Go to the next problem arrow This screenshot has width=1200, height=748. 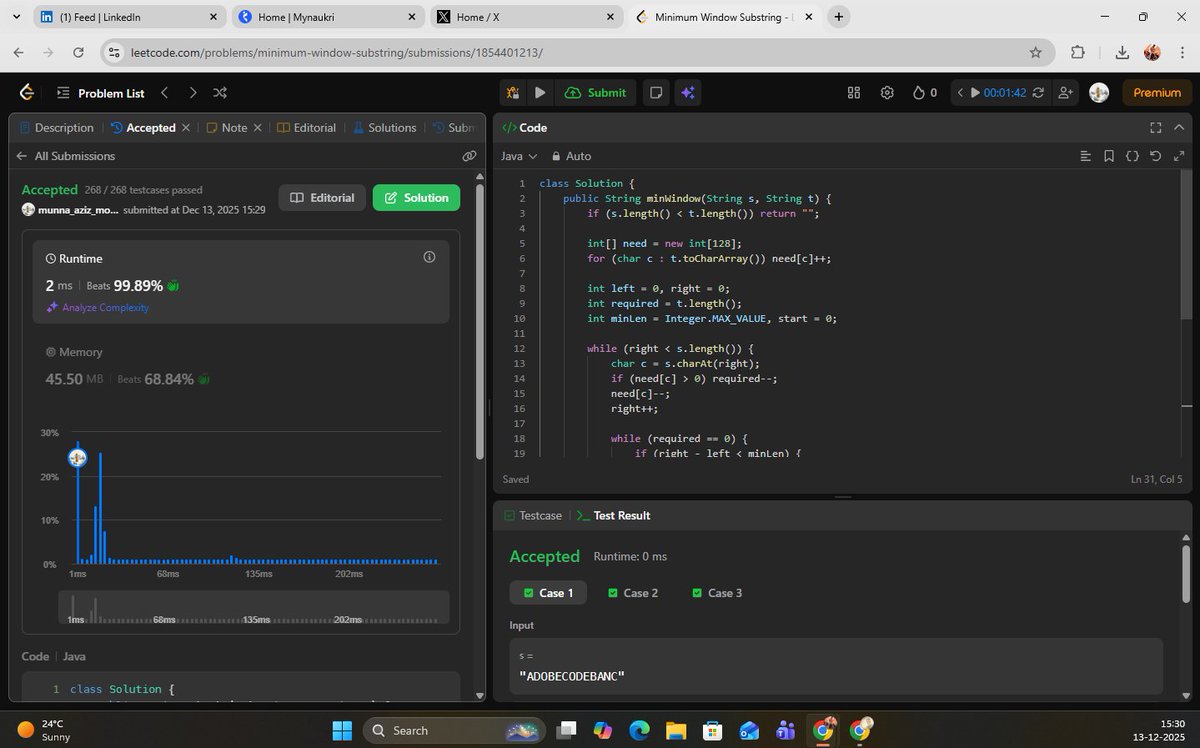pyautogui.click(x=192, y=92)
